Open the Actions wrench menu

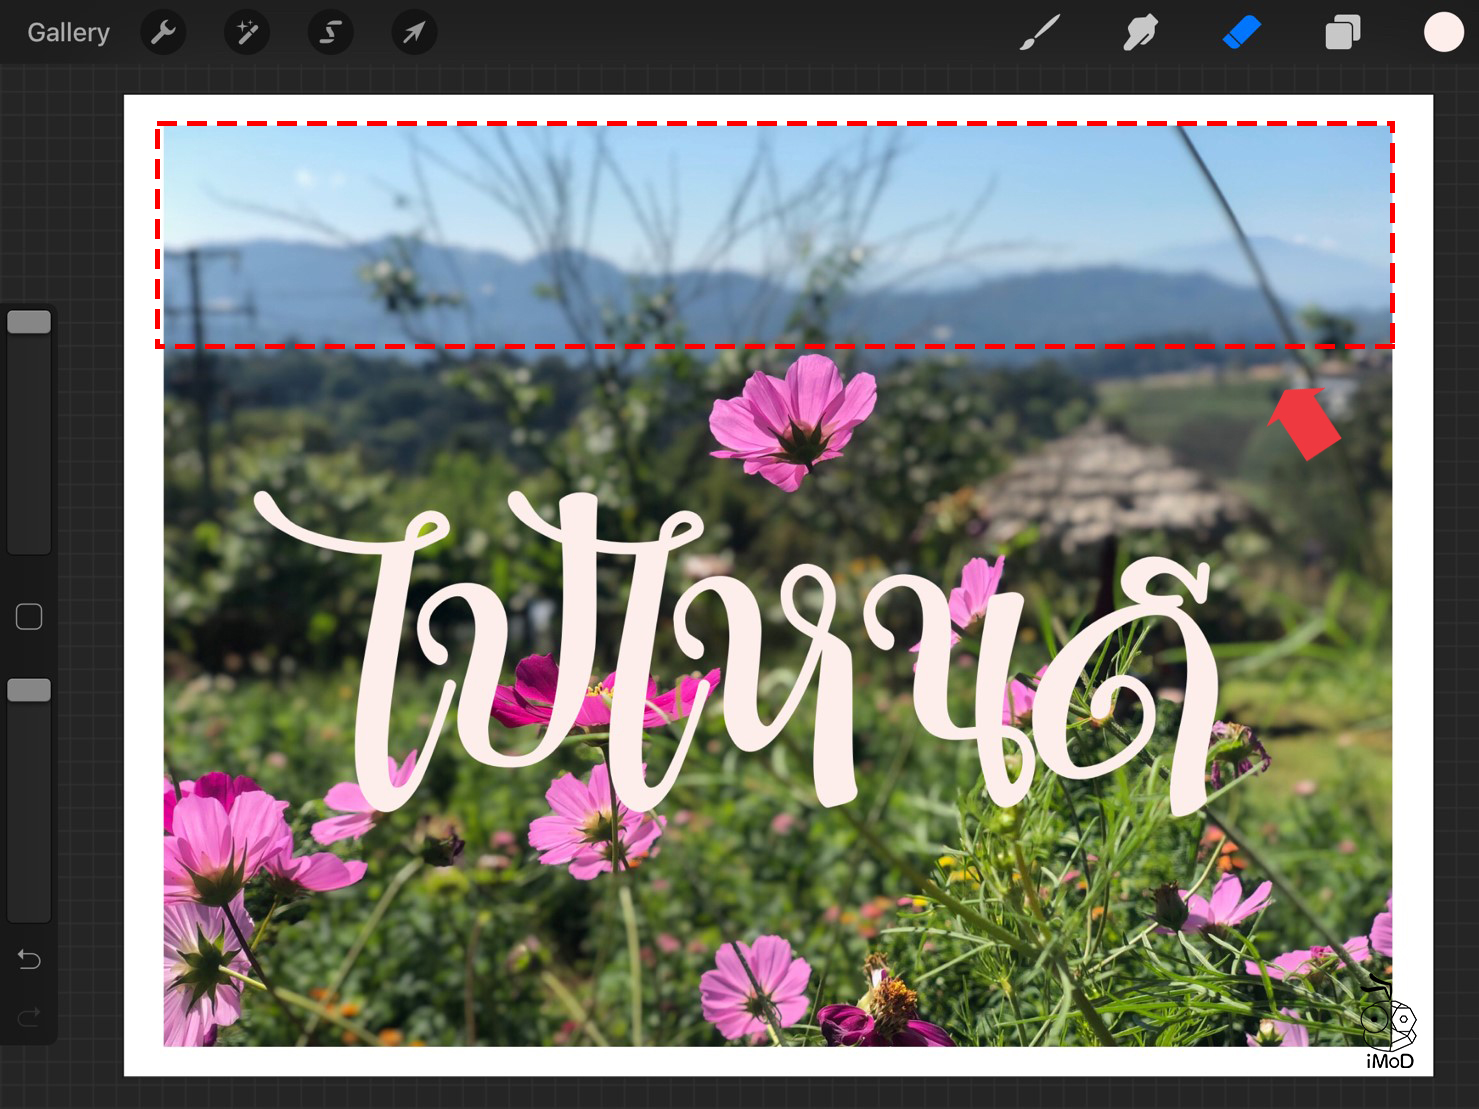pyautogui.click(x=163, y=31)
